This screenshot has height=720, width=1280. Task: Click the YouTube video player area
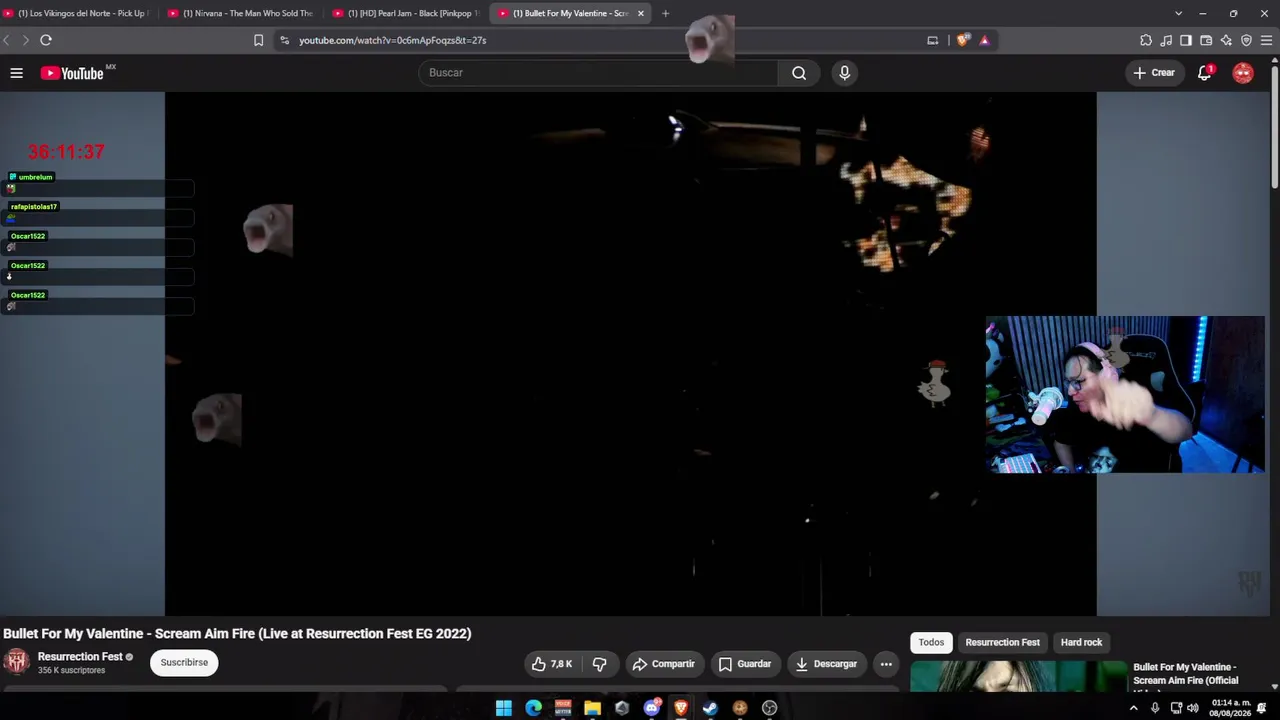tap(630, 354)
